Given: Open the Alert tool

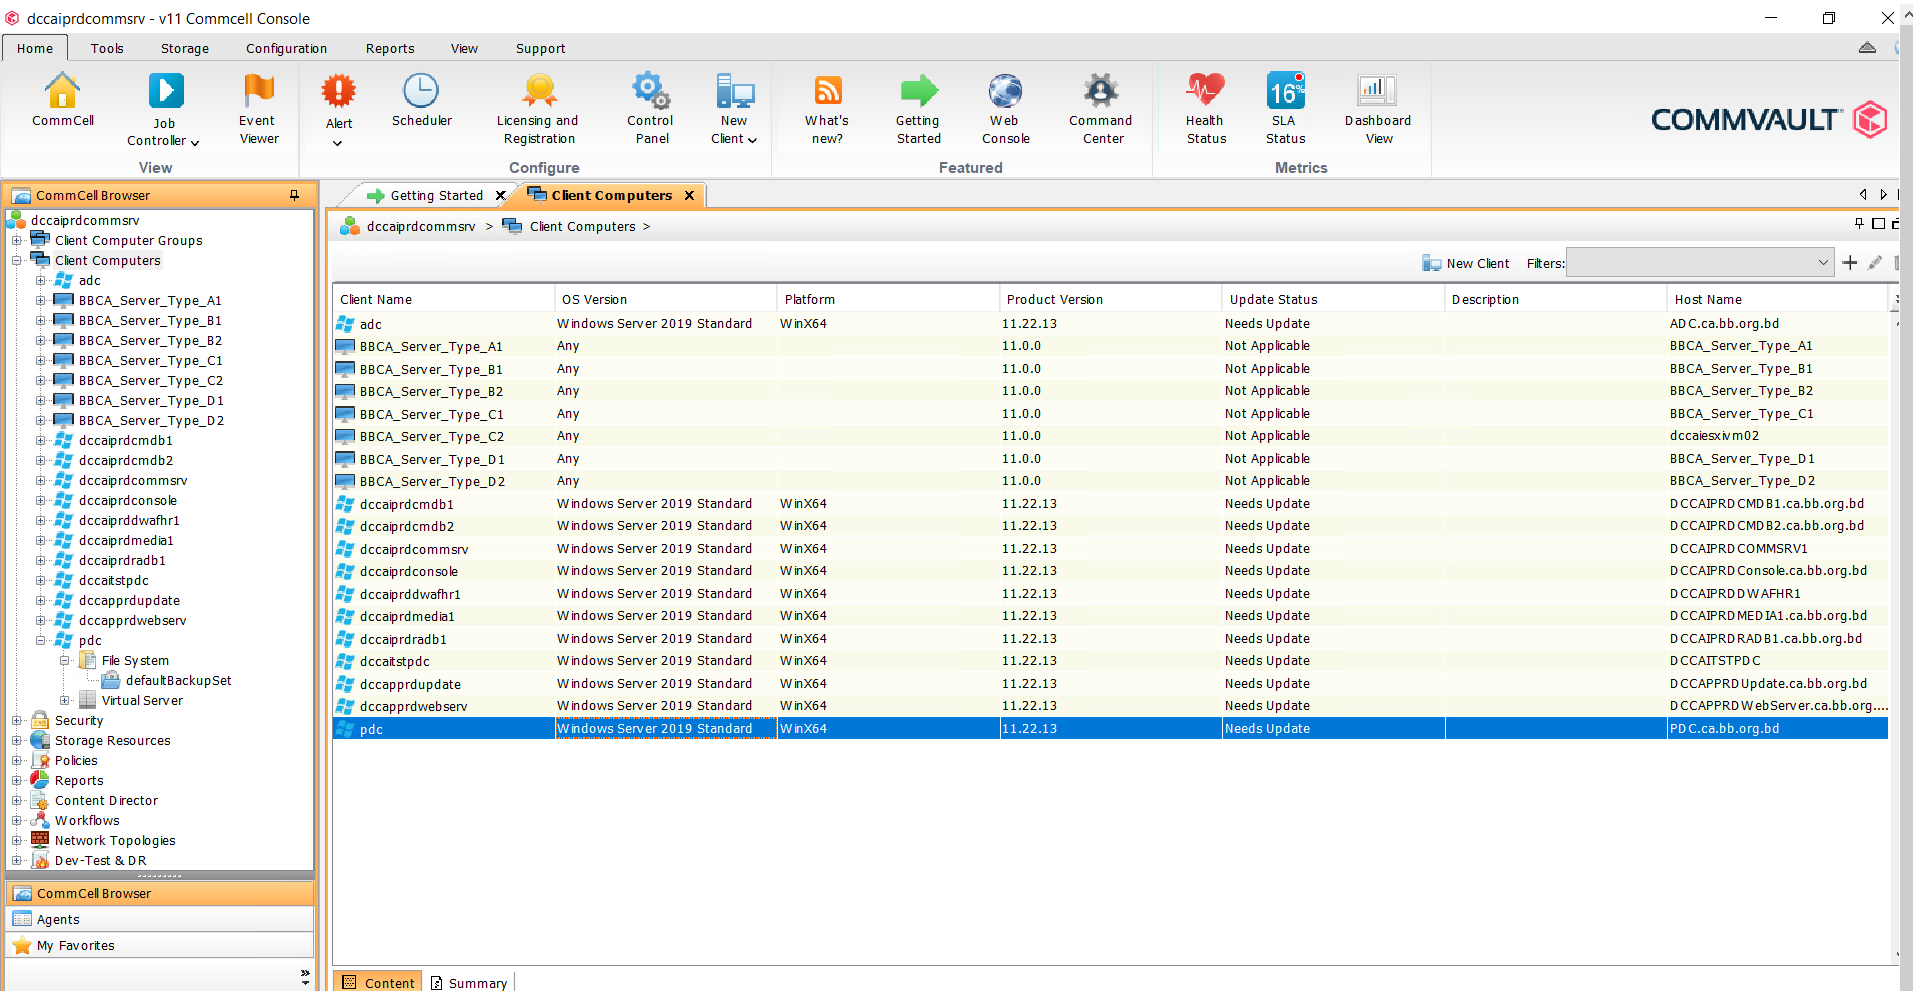Looking at the screenshot, I should coord(339,109).
